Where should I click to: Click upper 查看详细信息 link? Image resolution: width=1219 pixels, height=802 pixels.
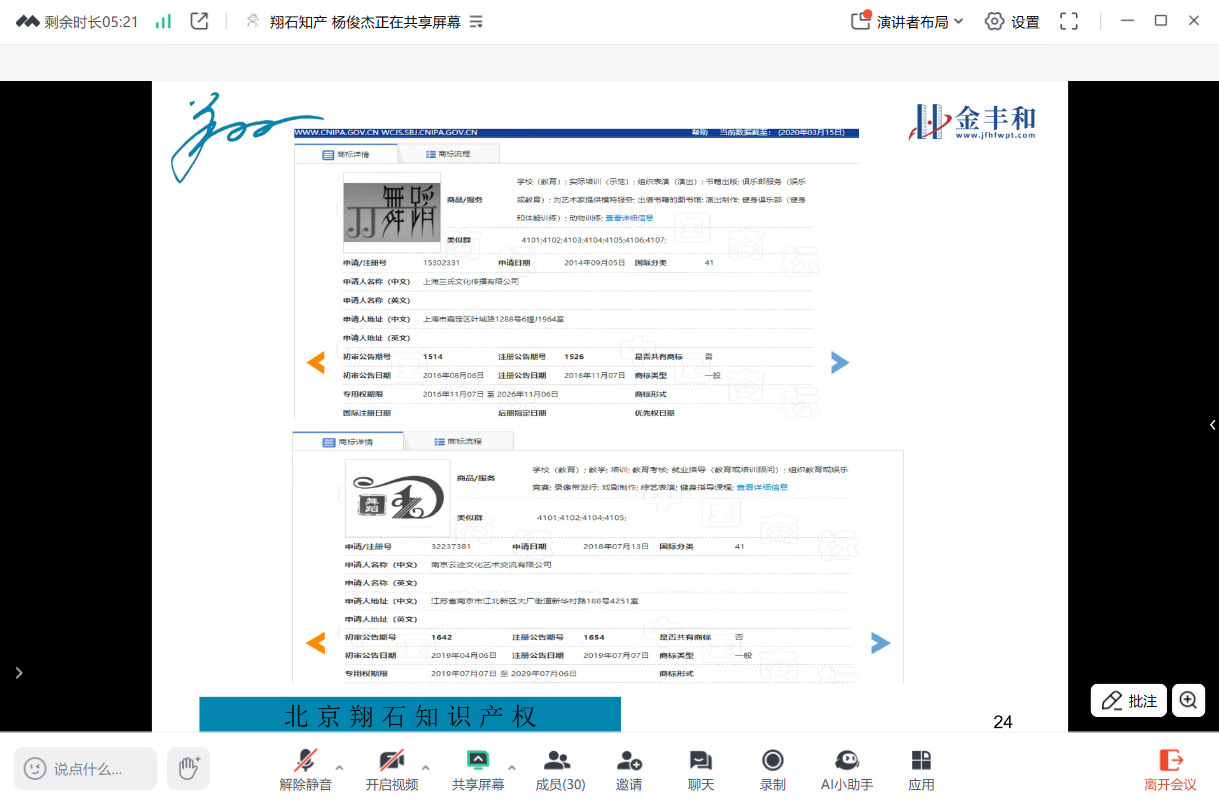tap(629, 217)
